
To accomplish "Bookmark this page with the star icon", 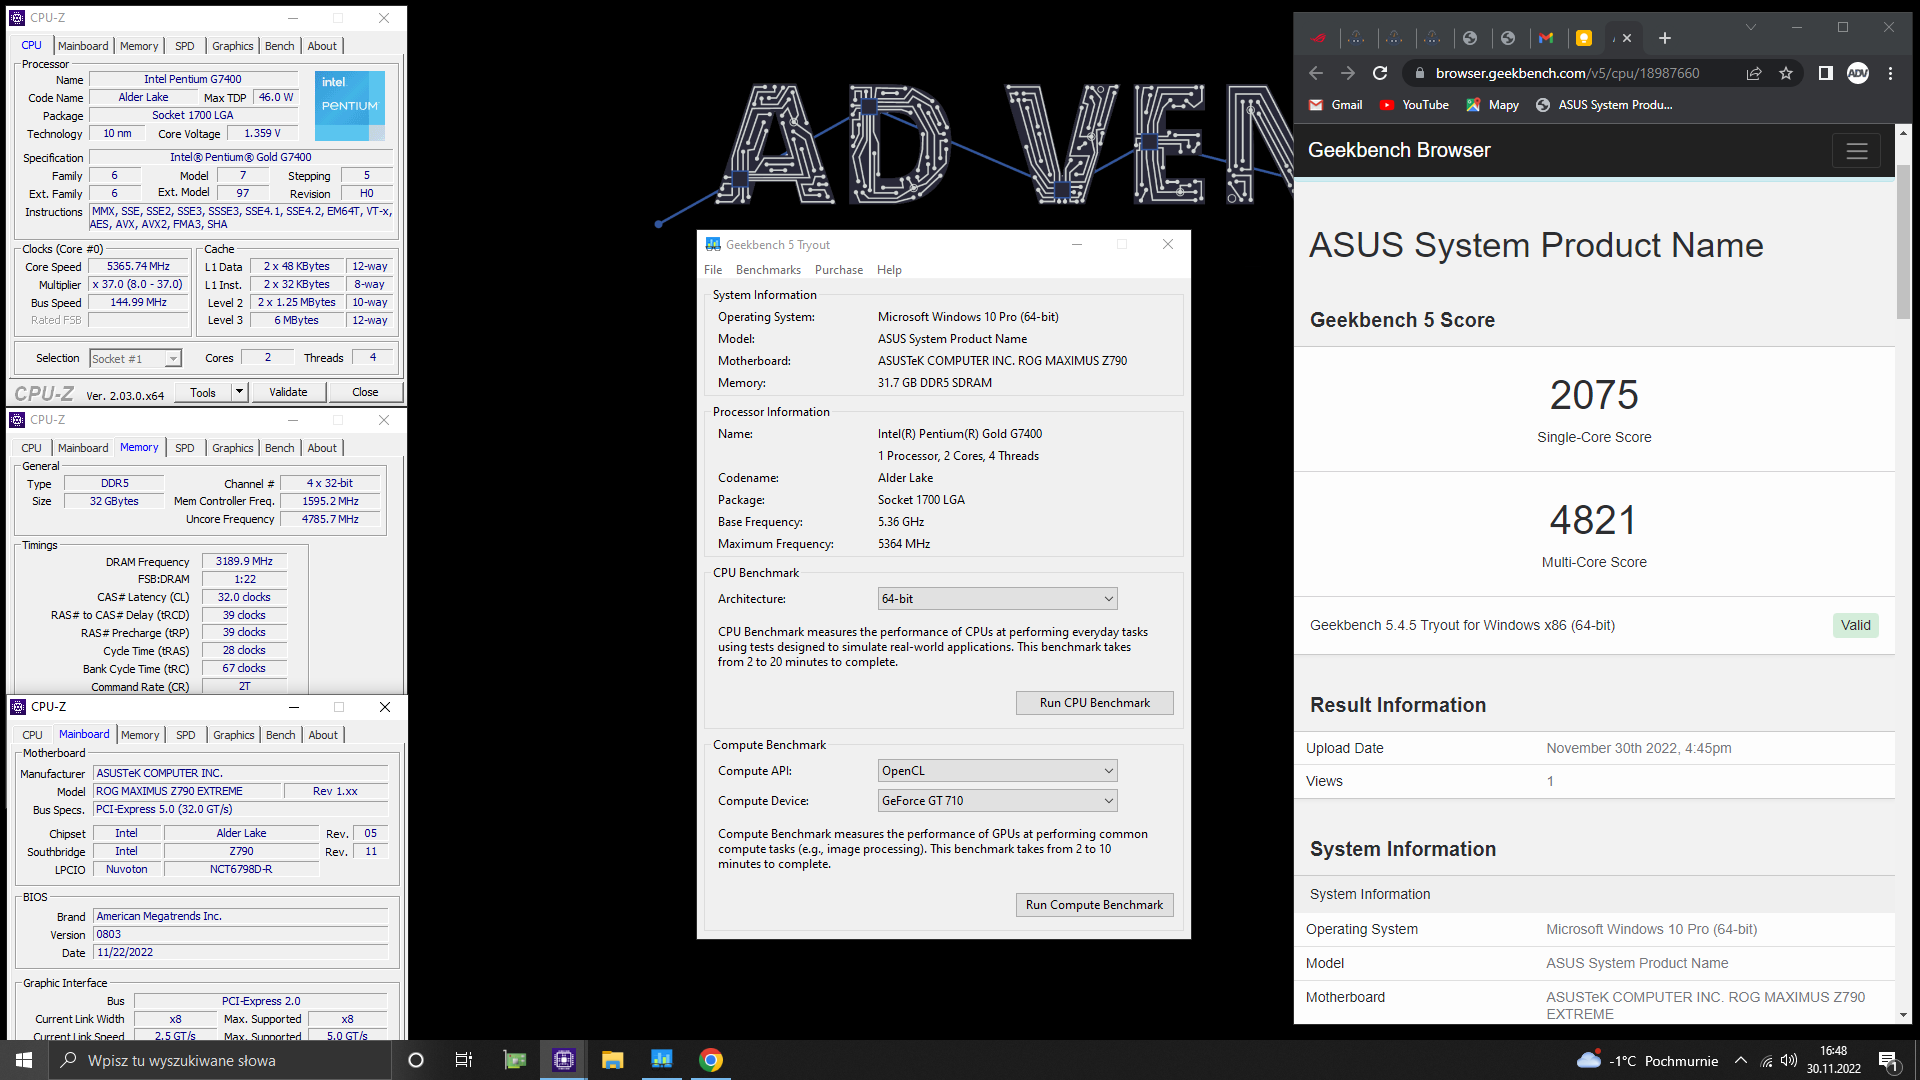I will point(1786,73).
